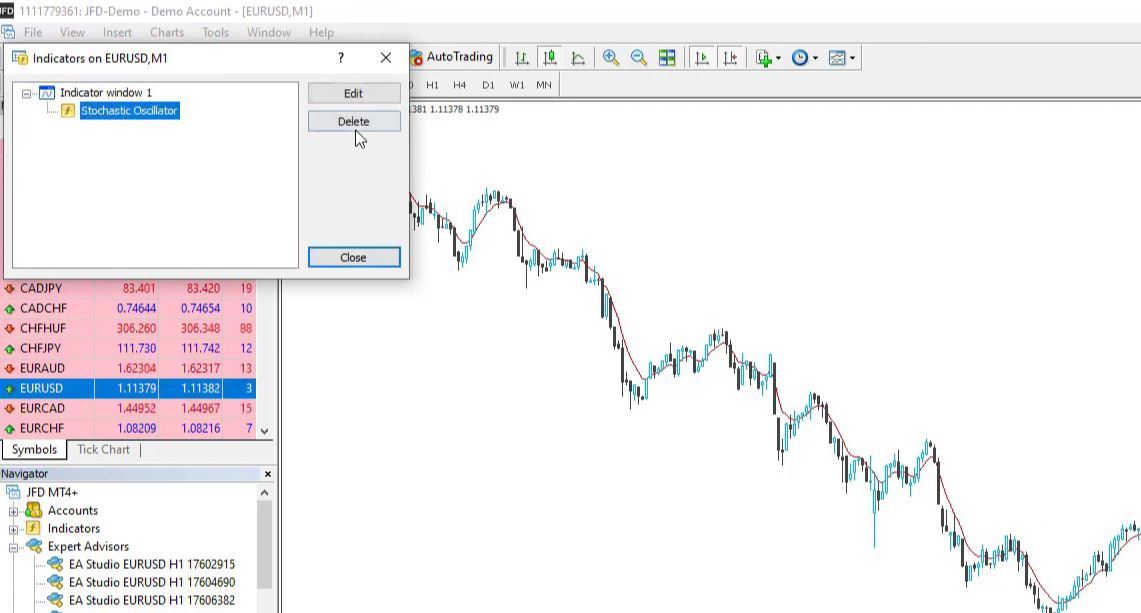Expand the Indicators group in Navigator

tap(11, 528)
